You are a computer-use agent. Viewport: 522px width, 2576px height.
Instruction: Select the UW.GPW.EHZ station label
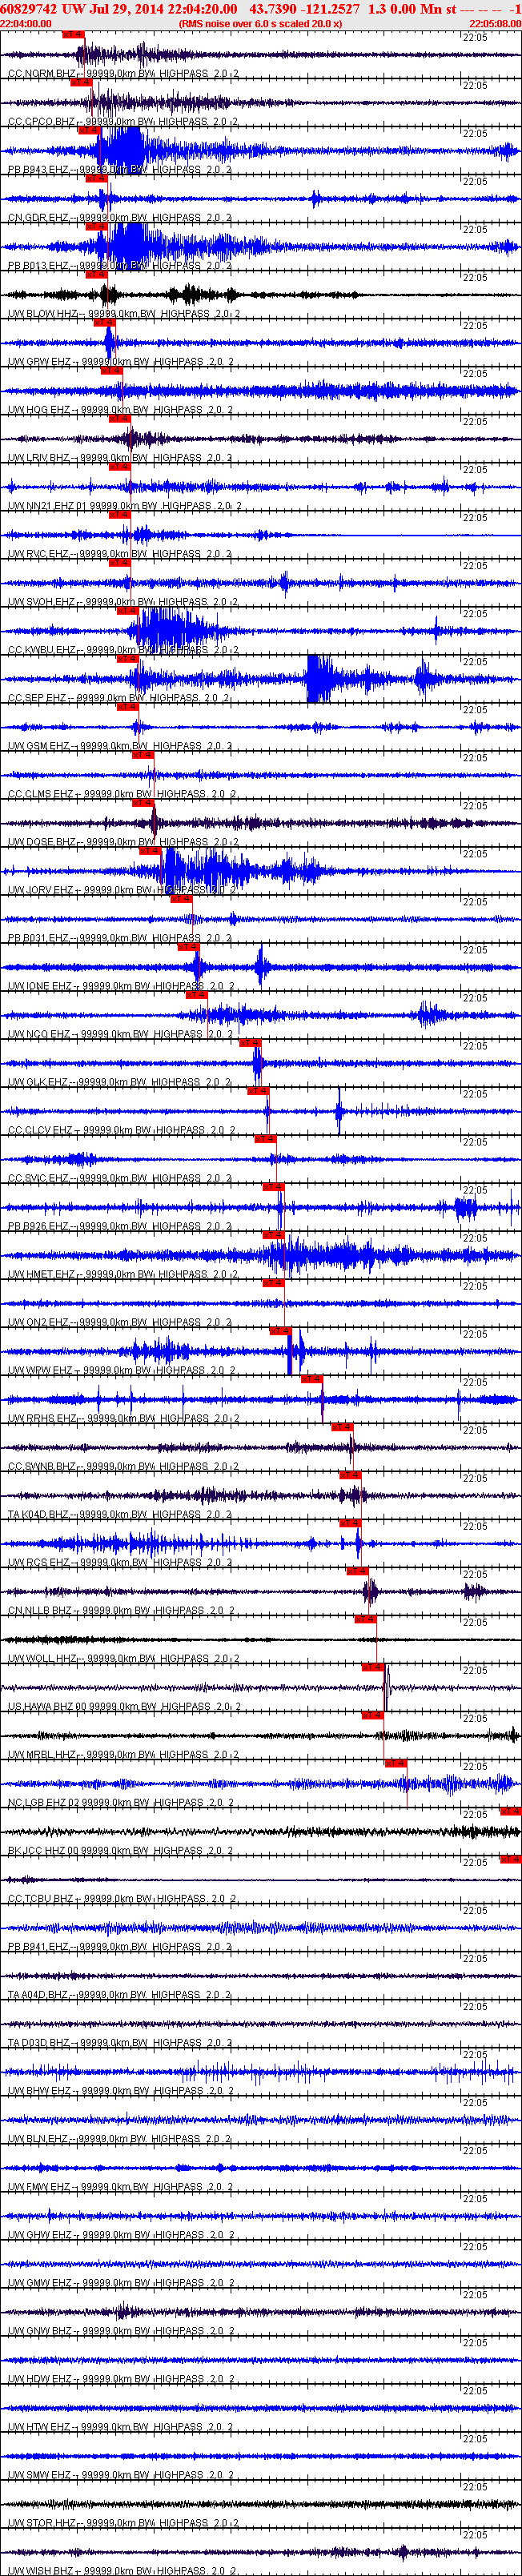[x=40, y=362]
